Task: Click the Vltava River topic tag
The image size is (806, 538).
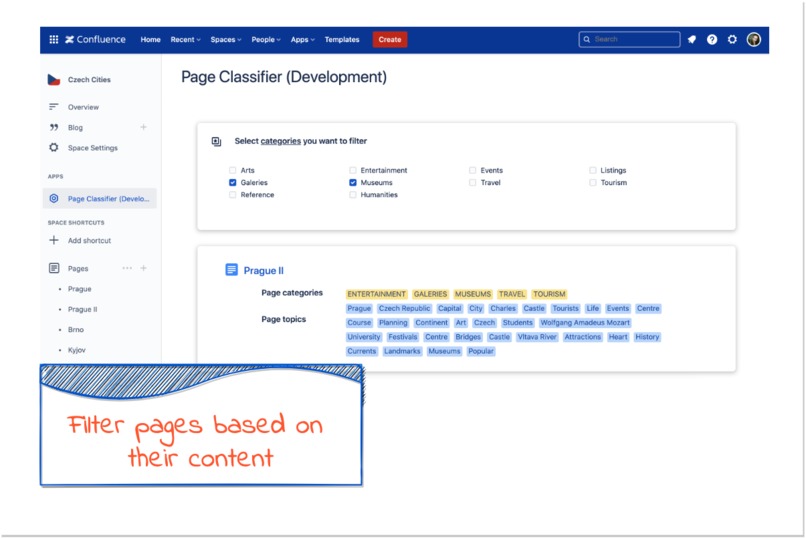Action: coord(537,337)
